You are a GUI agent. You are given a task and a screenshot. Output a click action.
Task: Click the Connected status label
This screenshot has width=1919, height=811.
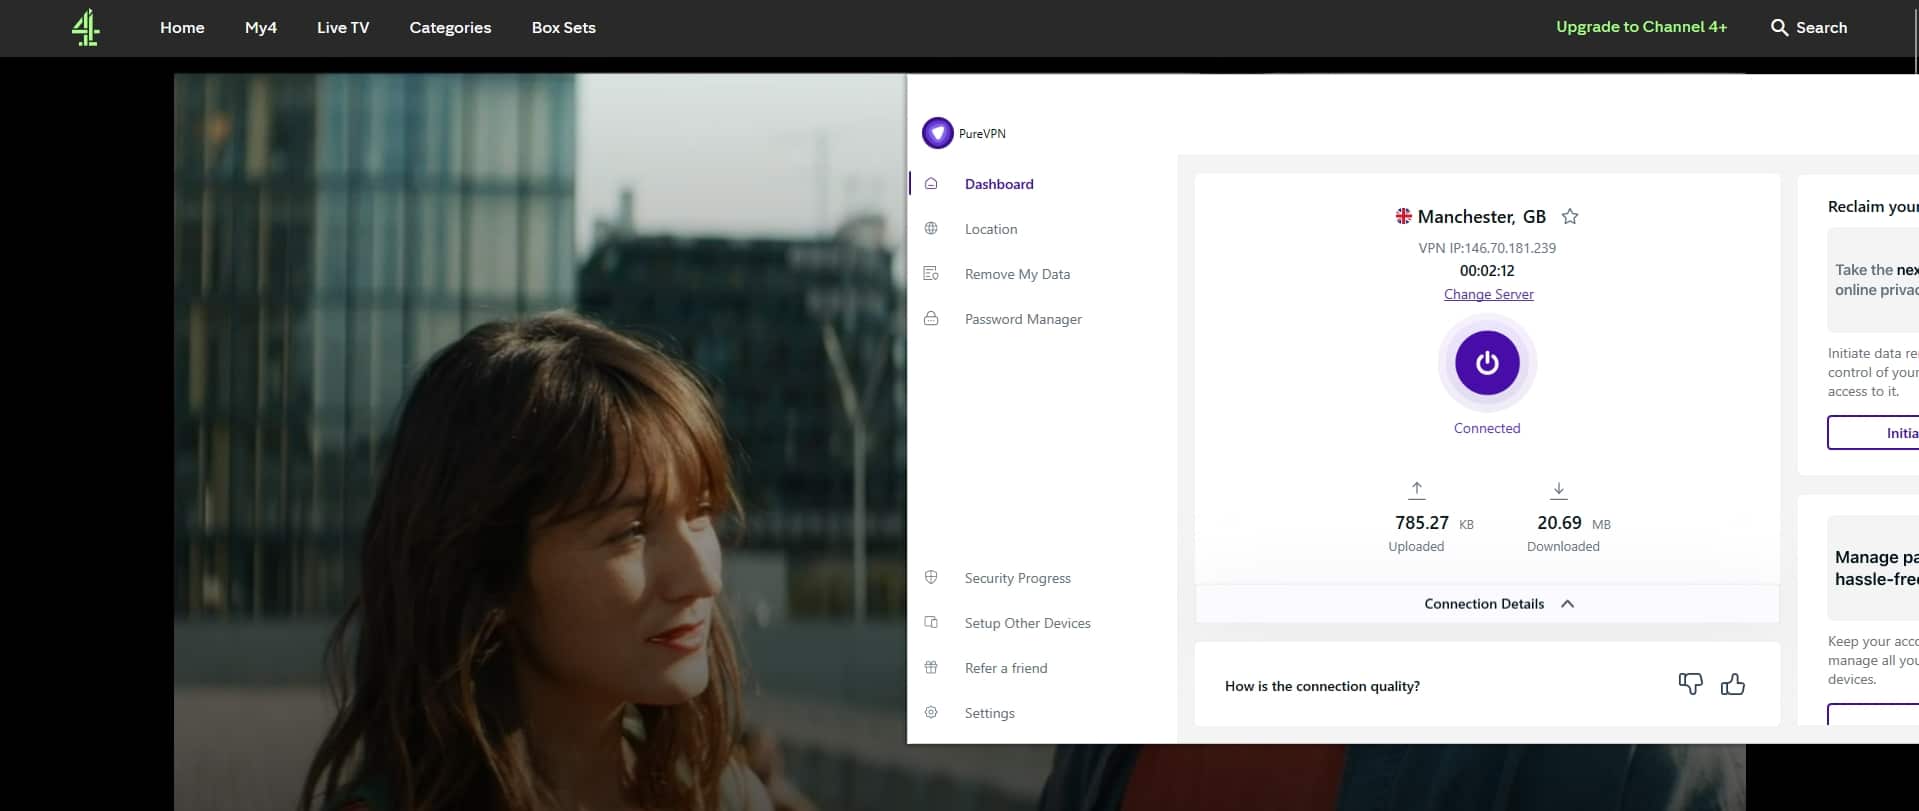coord(1487,428)
